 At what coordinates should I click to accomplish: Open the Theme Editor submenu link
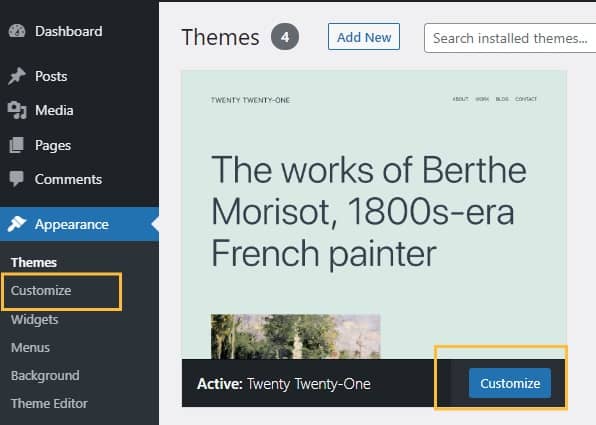pyautogui.click(x=49, y=403)
